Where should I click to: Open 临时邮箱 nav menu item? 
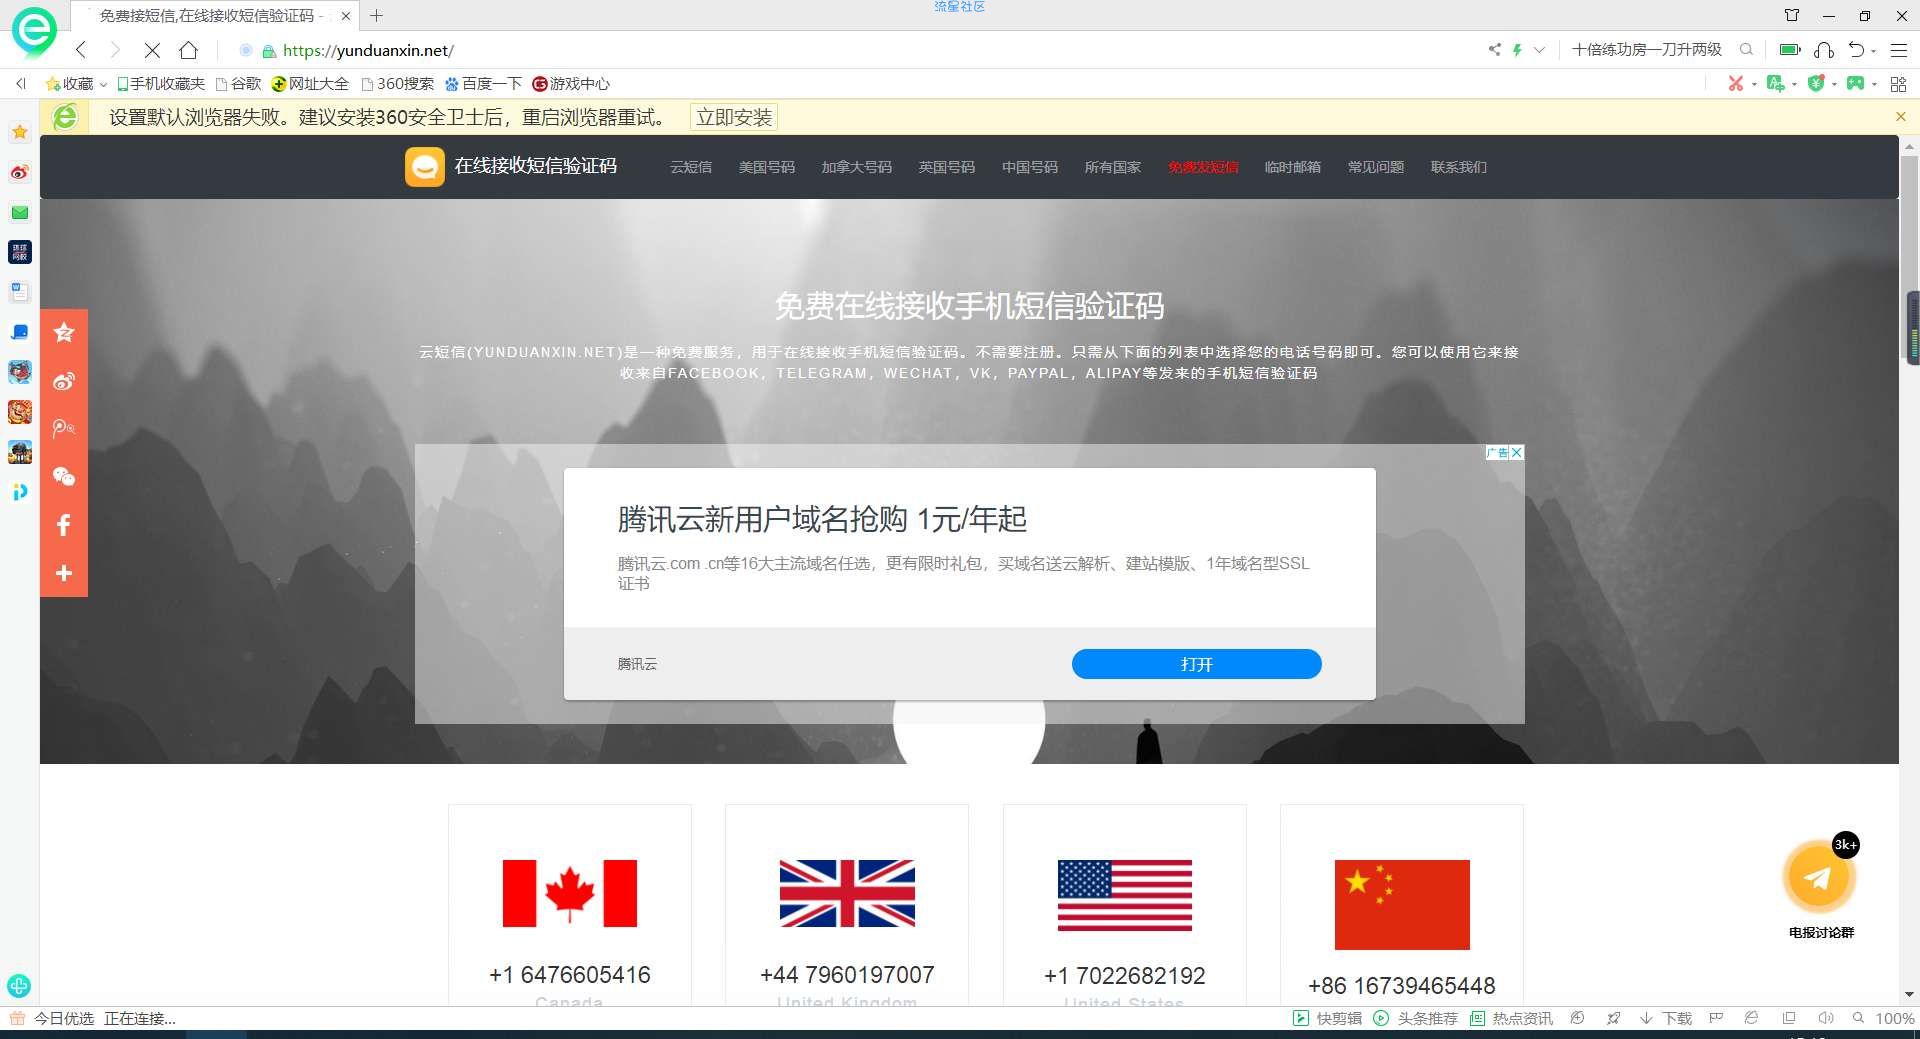click(1293, 167)
